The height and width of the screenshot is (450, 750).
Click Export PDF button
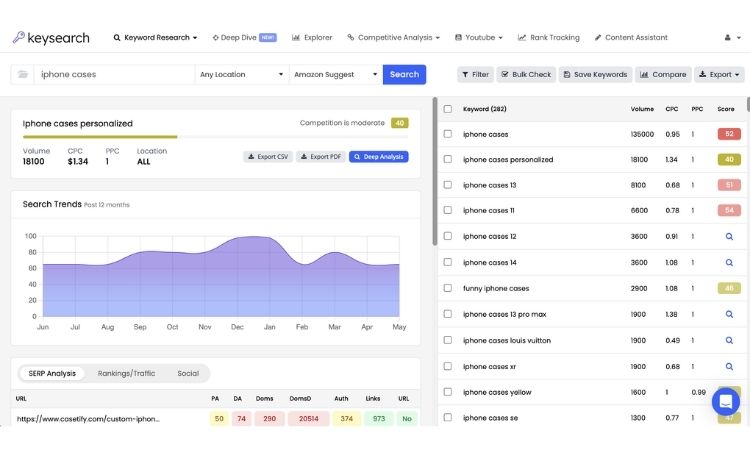(321, 157)
